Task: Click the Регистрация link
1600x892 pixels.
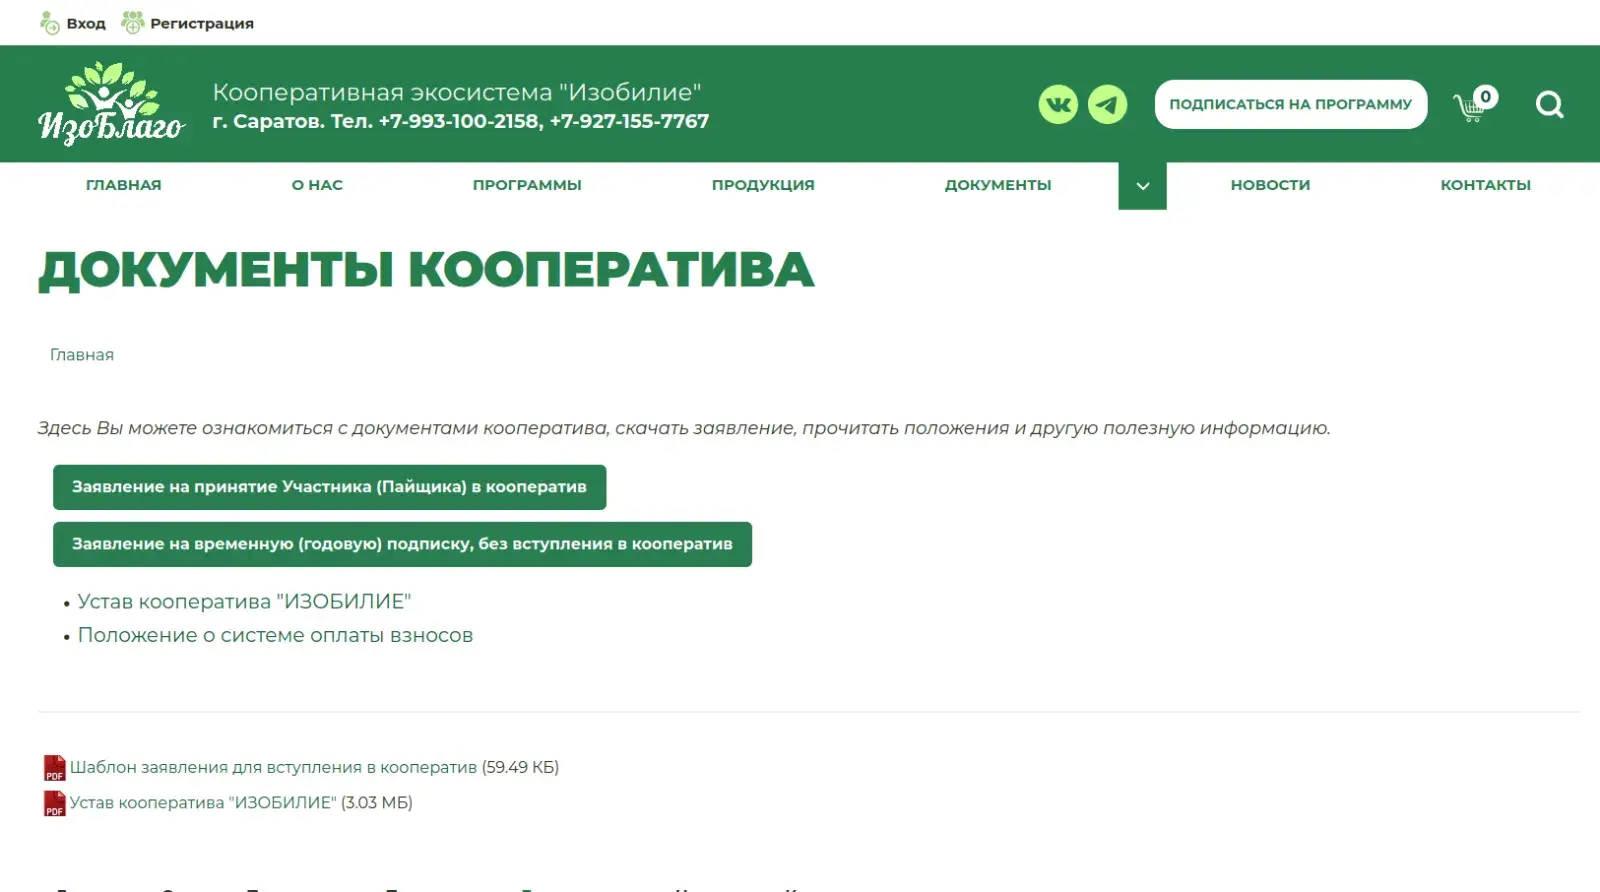Action: [201, 23]
